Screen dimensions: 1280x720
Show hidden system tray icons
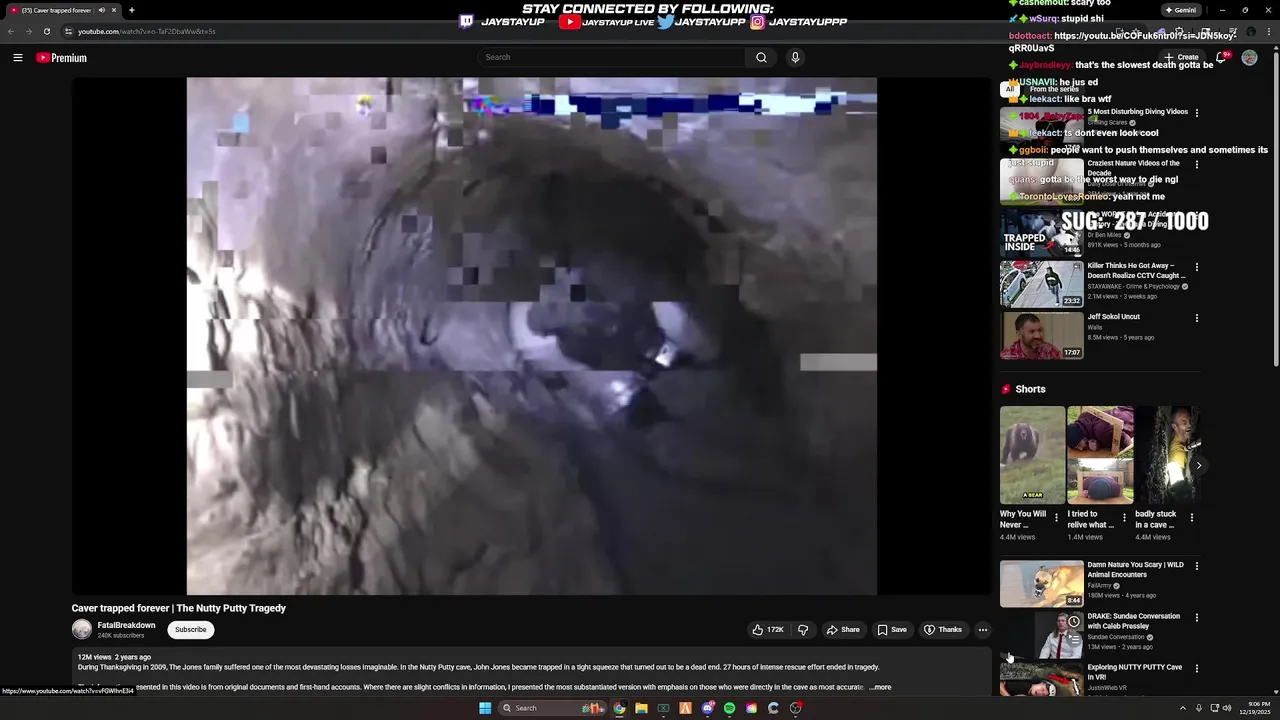1182,708
